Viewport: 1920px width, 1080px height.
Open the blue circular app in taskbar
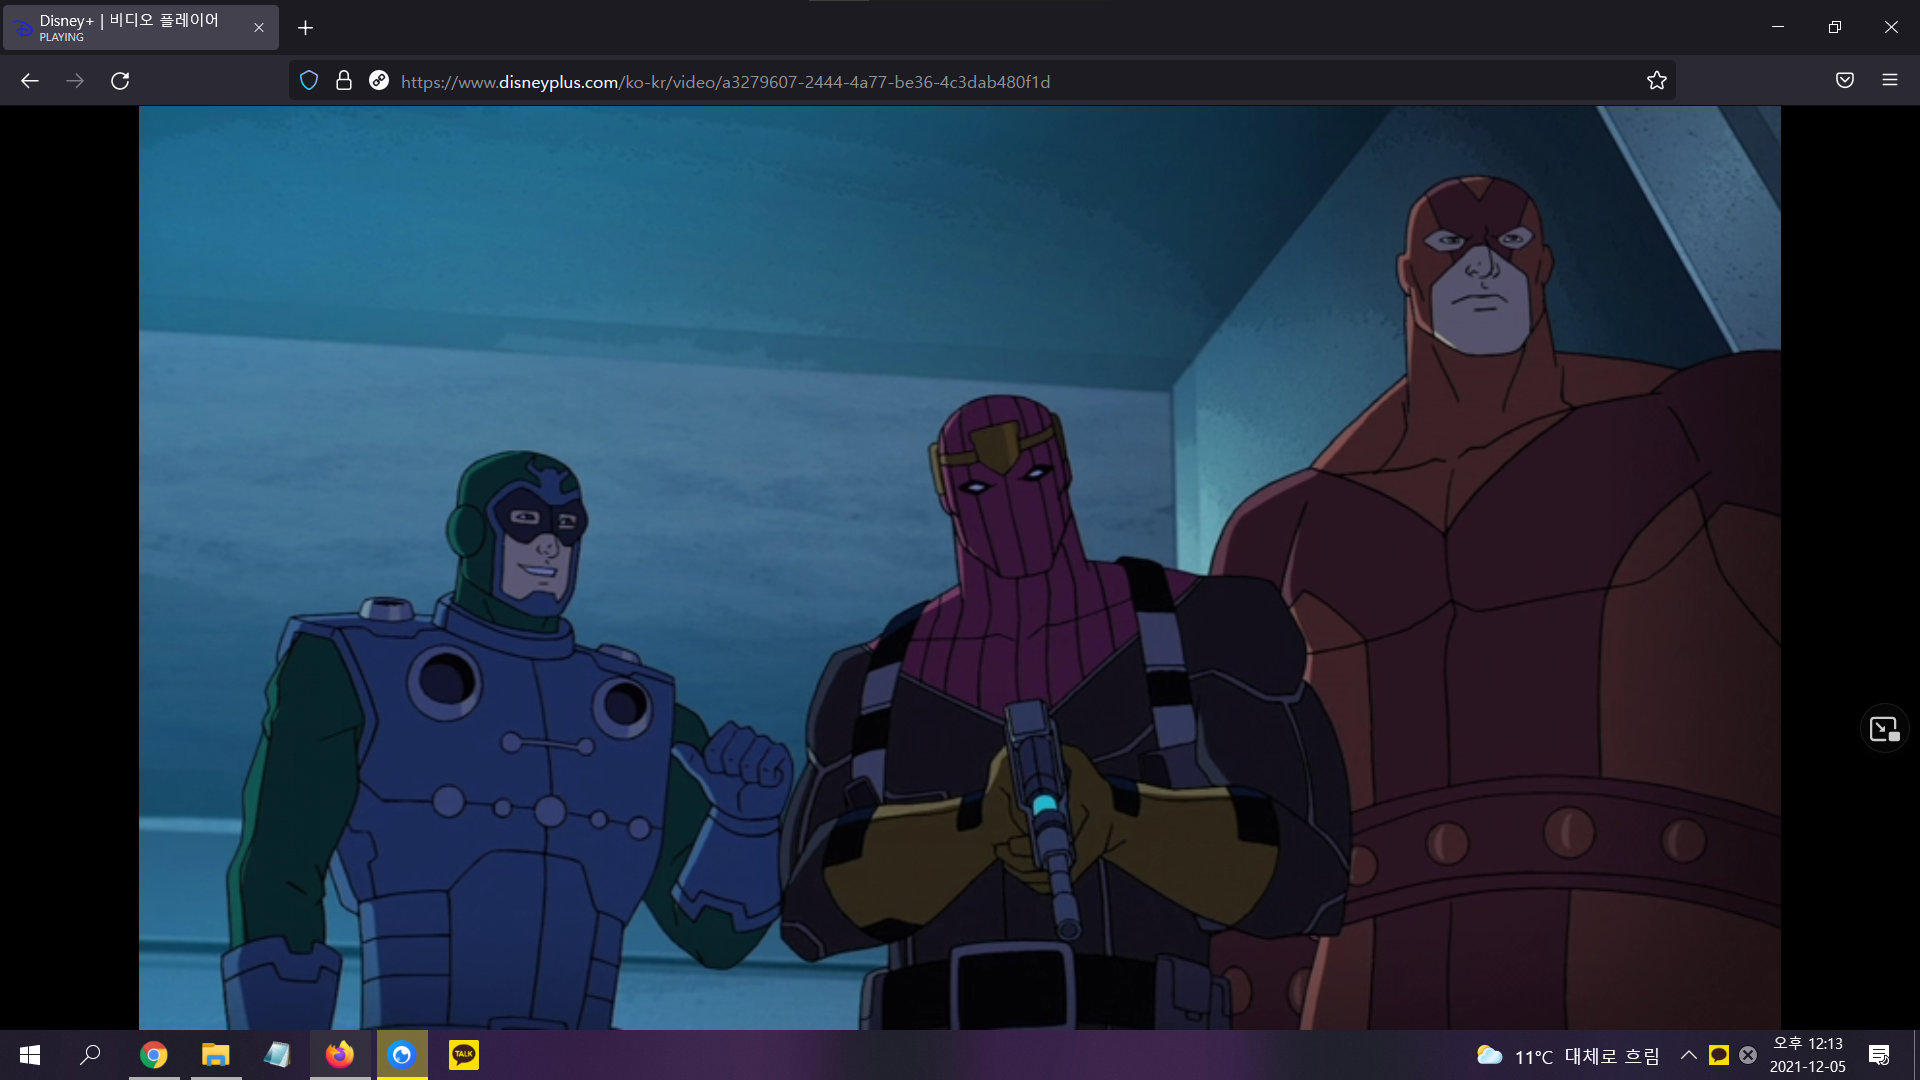tap(402, 1055)
